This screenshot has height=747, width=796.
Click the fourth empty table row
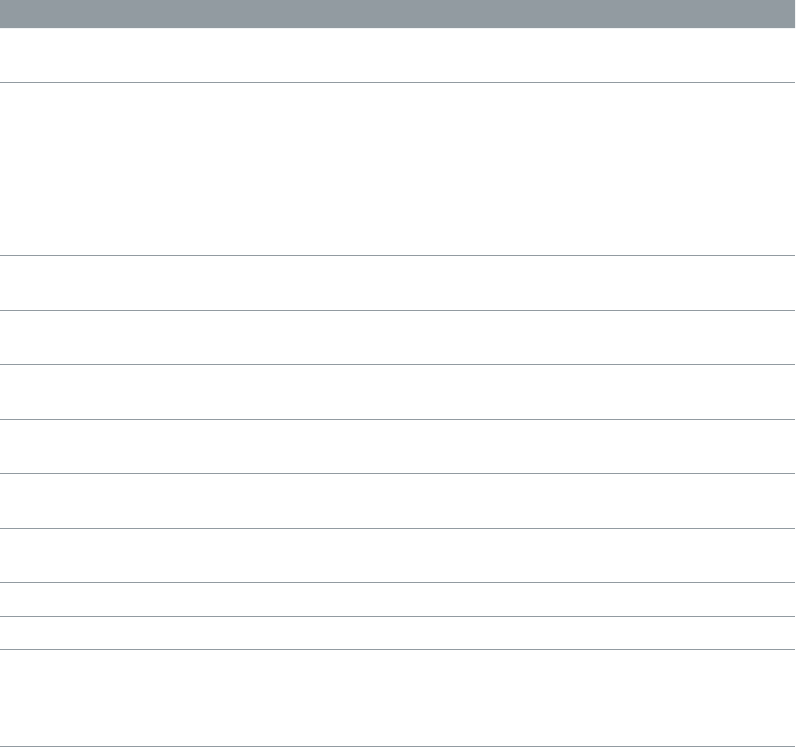click(398, 338)
